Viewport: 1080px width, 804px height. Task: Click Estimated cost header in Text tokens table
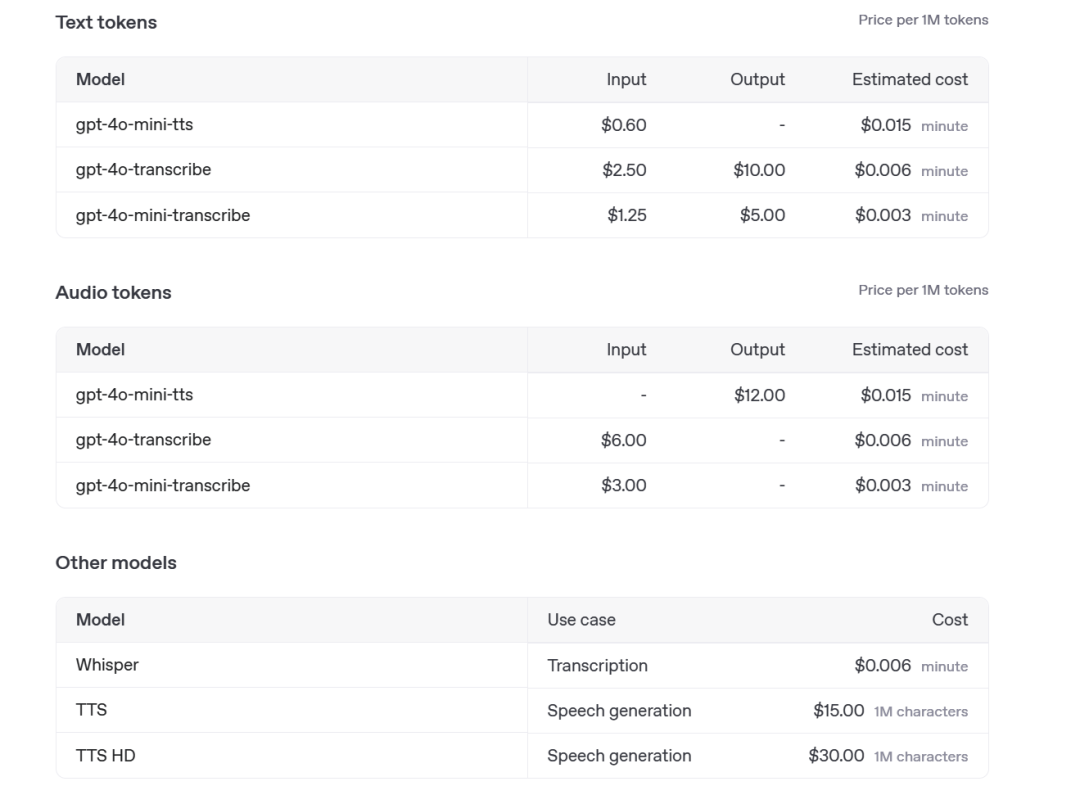910,79
